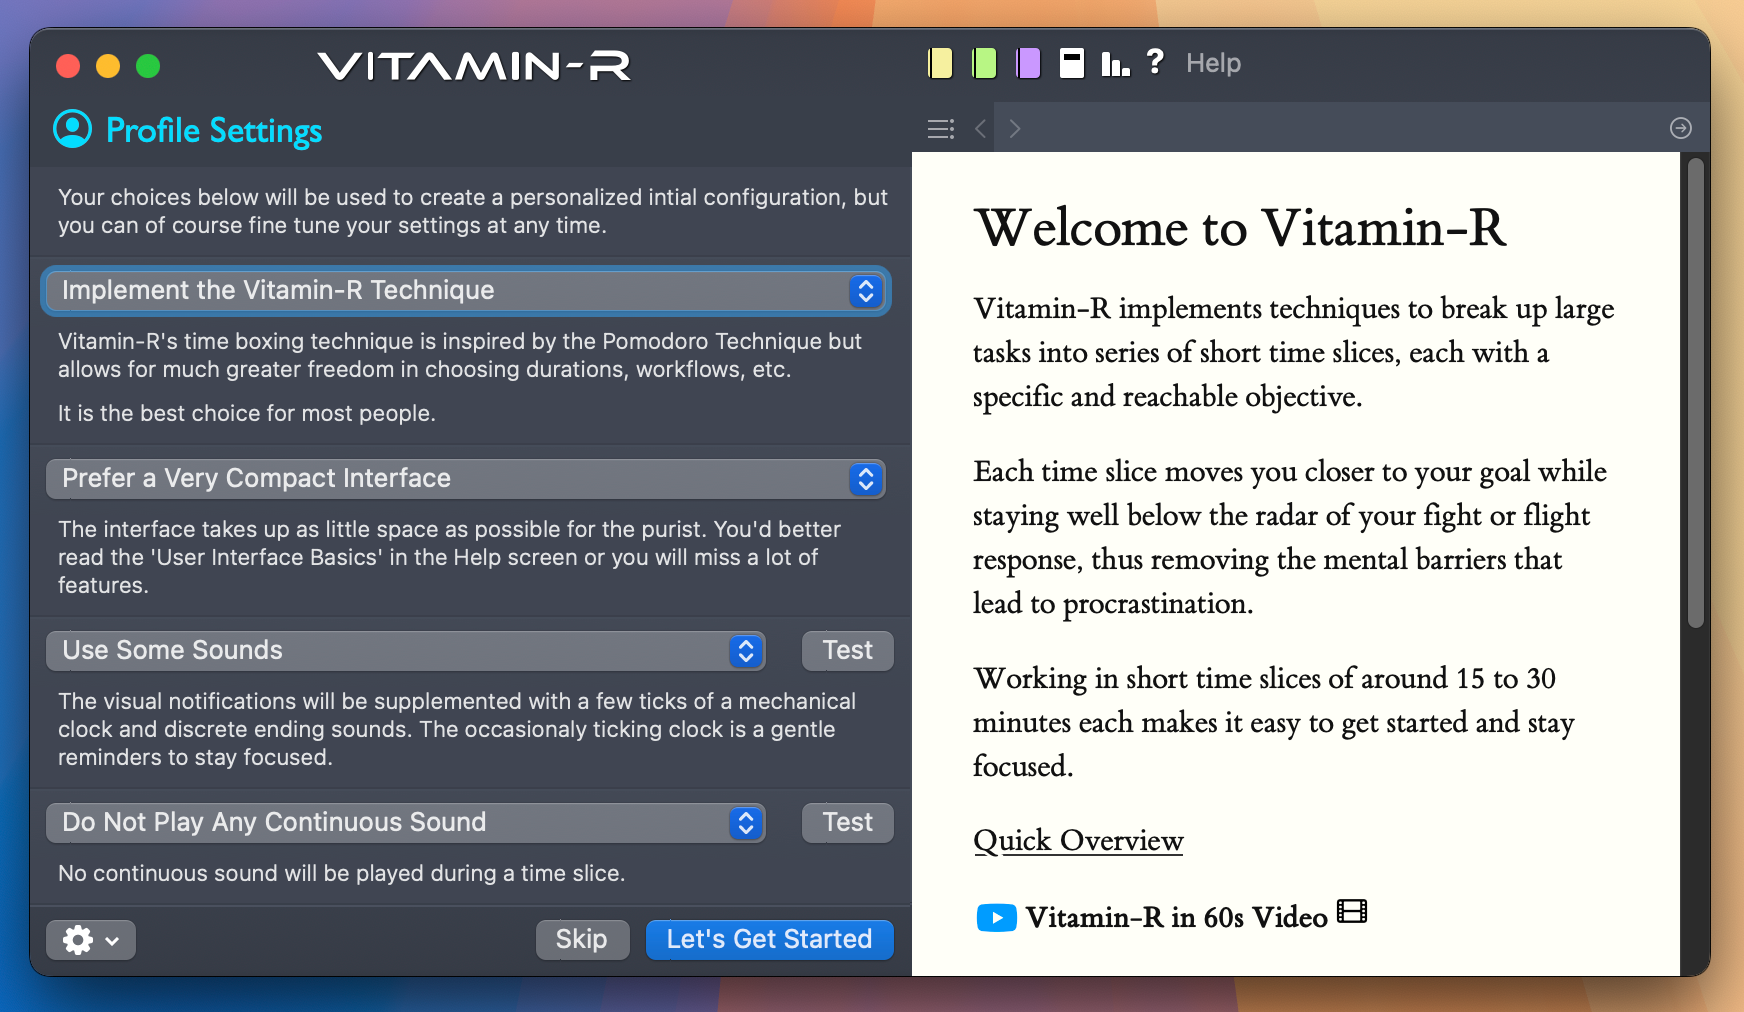Go forward in help browser

(1015, 129)
